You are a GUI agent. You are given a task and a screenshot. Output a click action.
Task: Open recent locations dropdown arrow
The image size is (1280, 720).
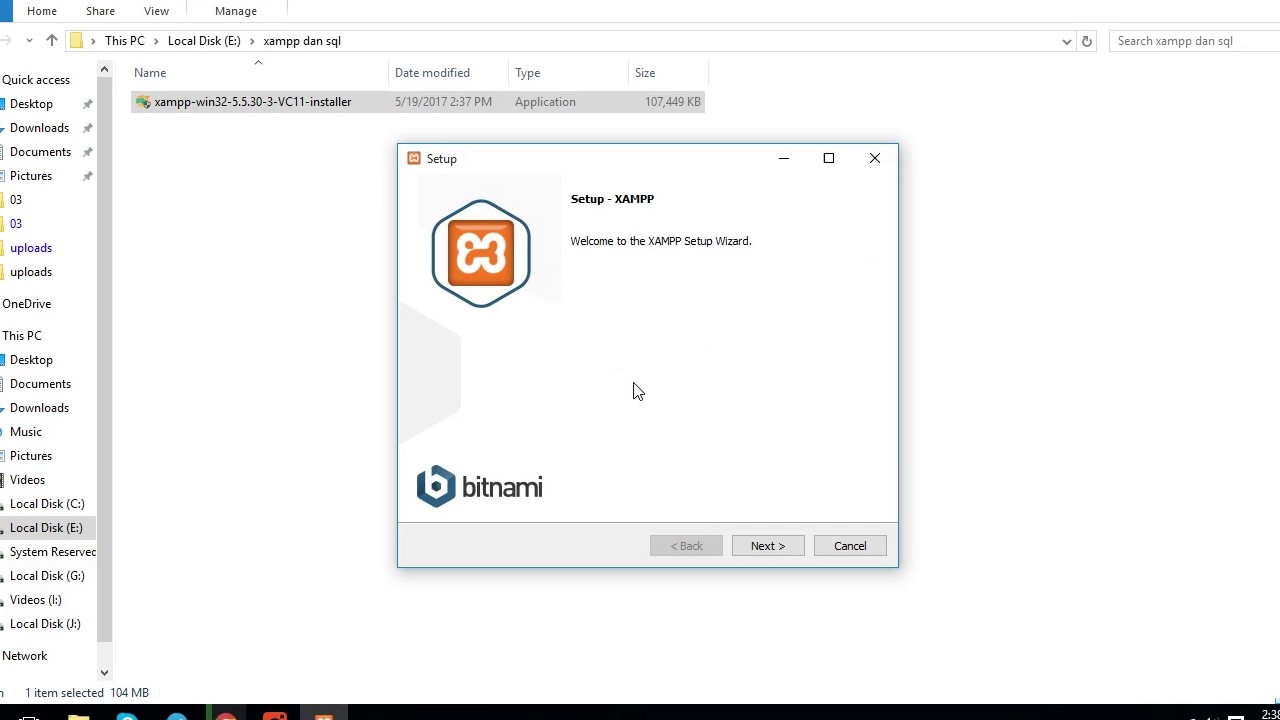click(x=29, y=41)
